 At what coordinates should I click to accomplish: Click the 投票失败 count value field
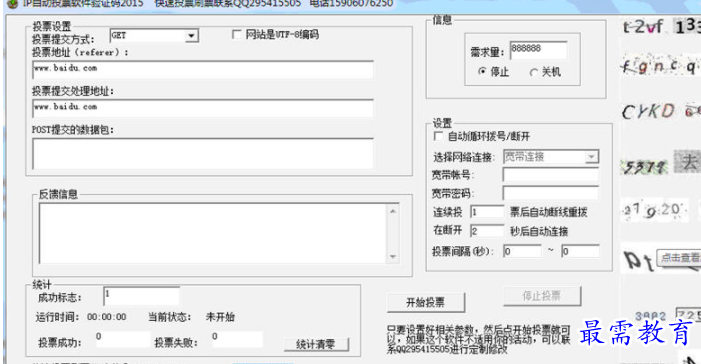tap(237, 339)
